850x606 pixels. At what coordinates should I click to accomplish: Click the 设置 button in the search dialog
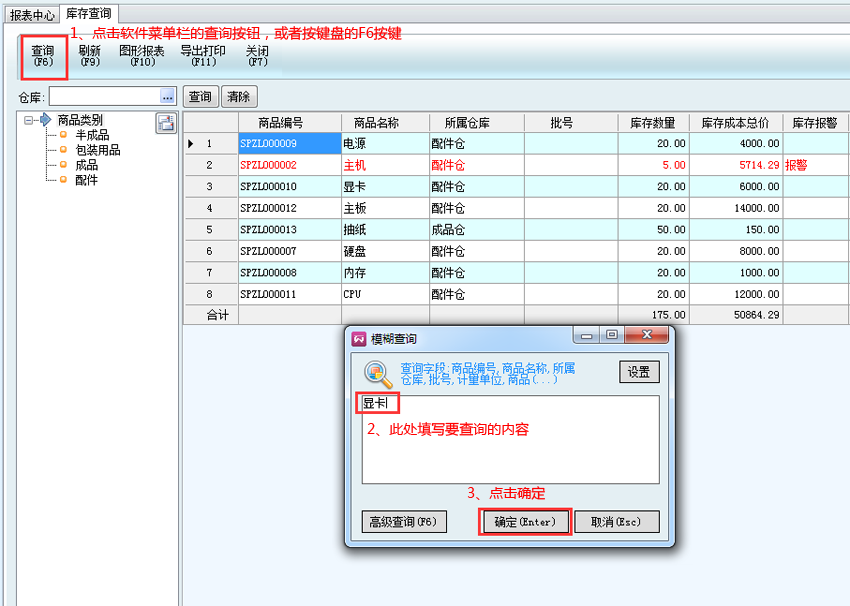(639, 372)
